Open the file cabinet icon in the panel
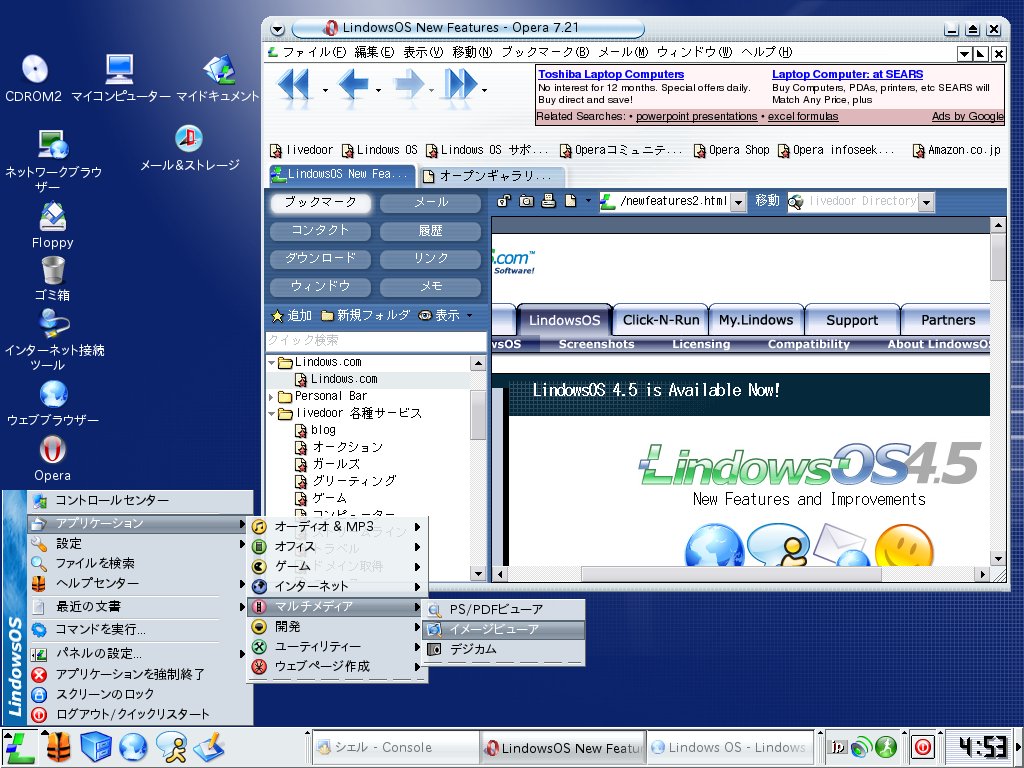 click(x=96, y=747)
